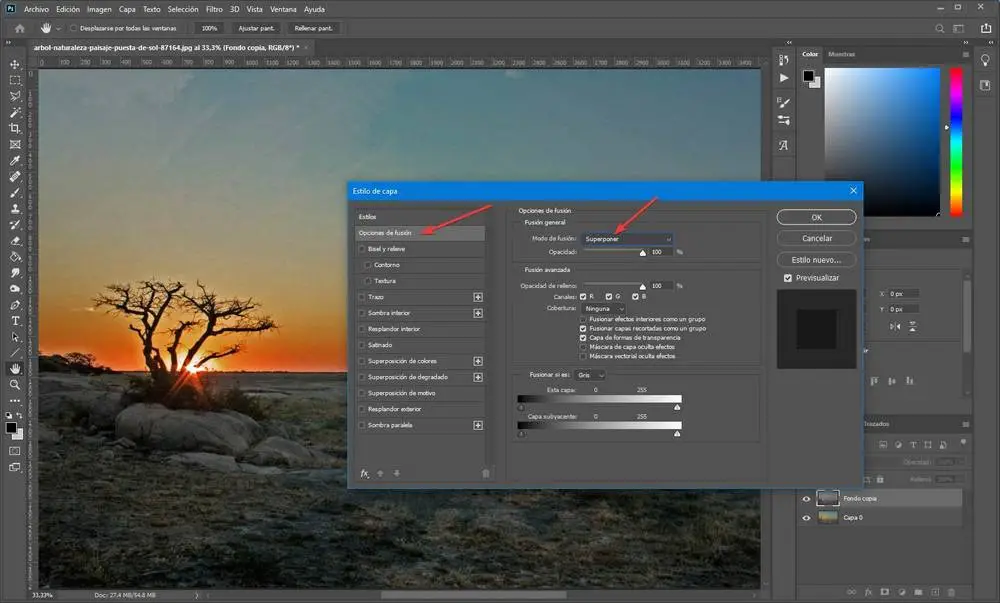Viewport: 1000px width, 603px height.
Task: Activate the Zoom magnifier tool
Action: click(15, 384)
